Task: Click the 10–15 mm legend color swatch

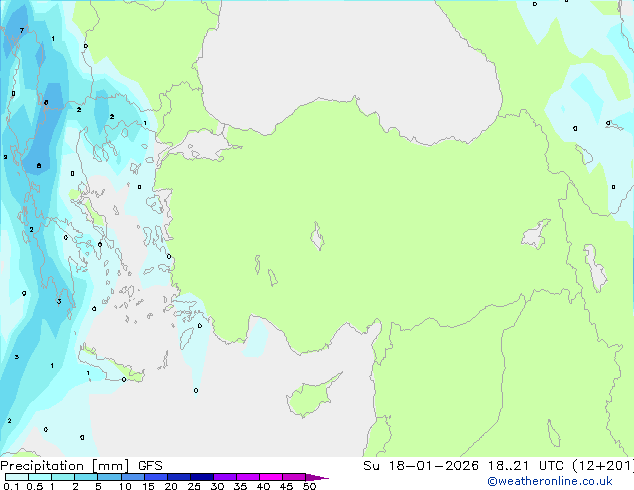Action: click(133, 477)
